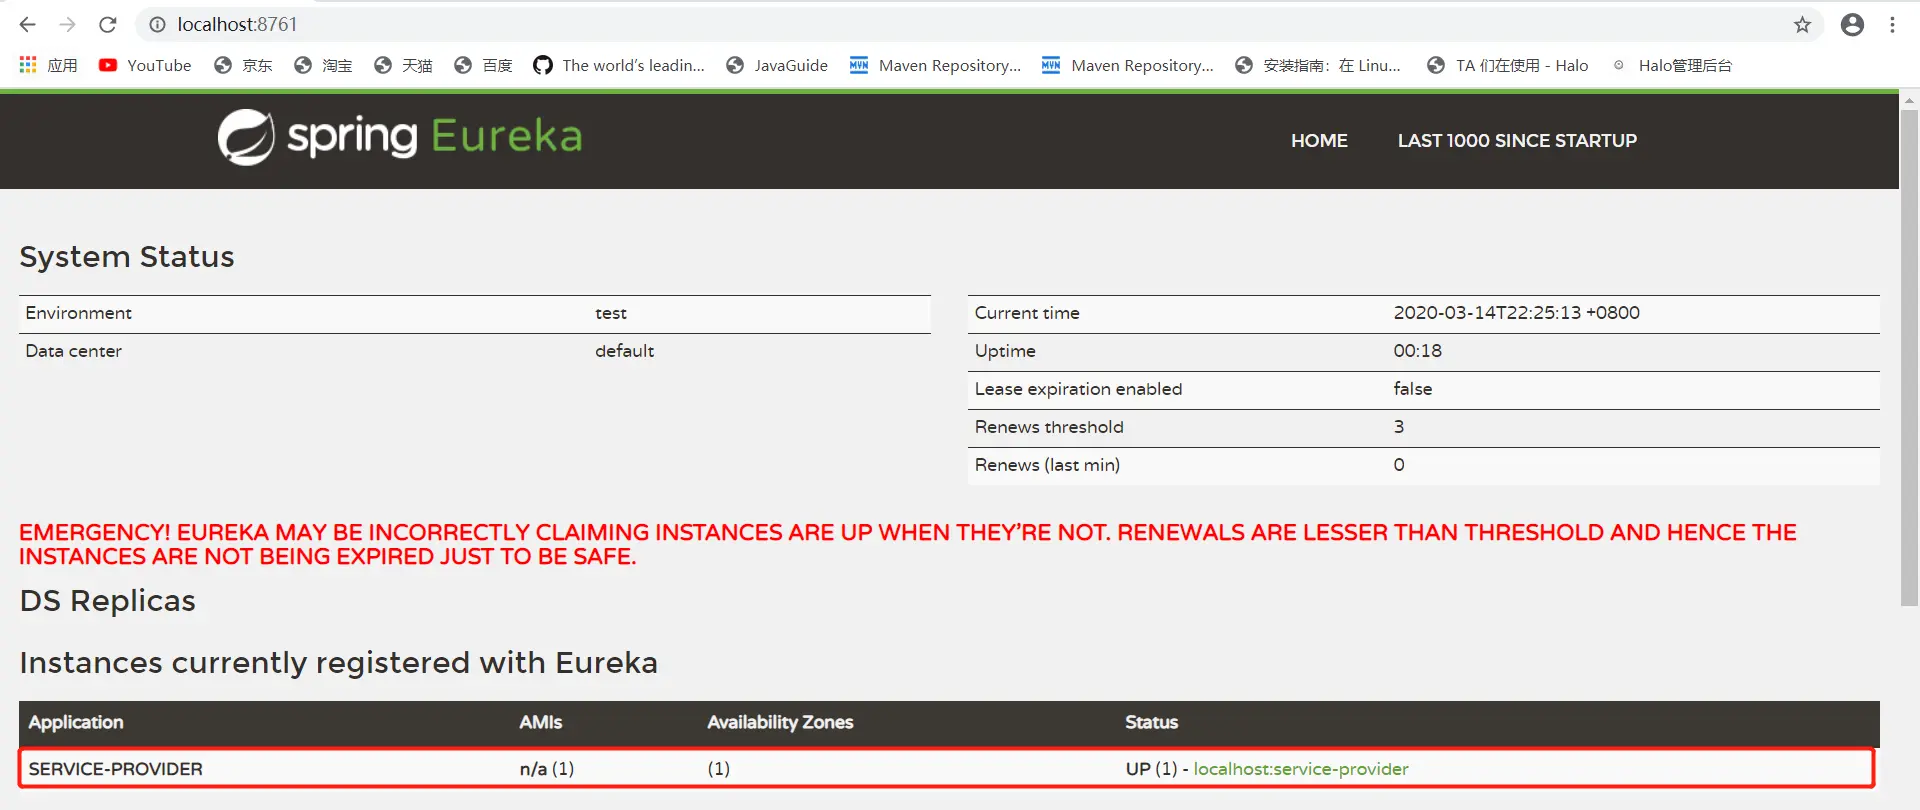Open the JavaGuide bookmark
Viewport: 1920px width, 810px height.
[777, 65]
